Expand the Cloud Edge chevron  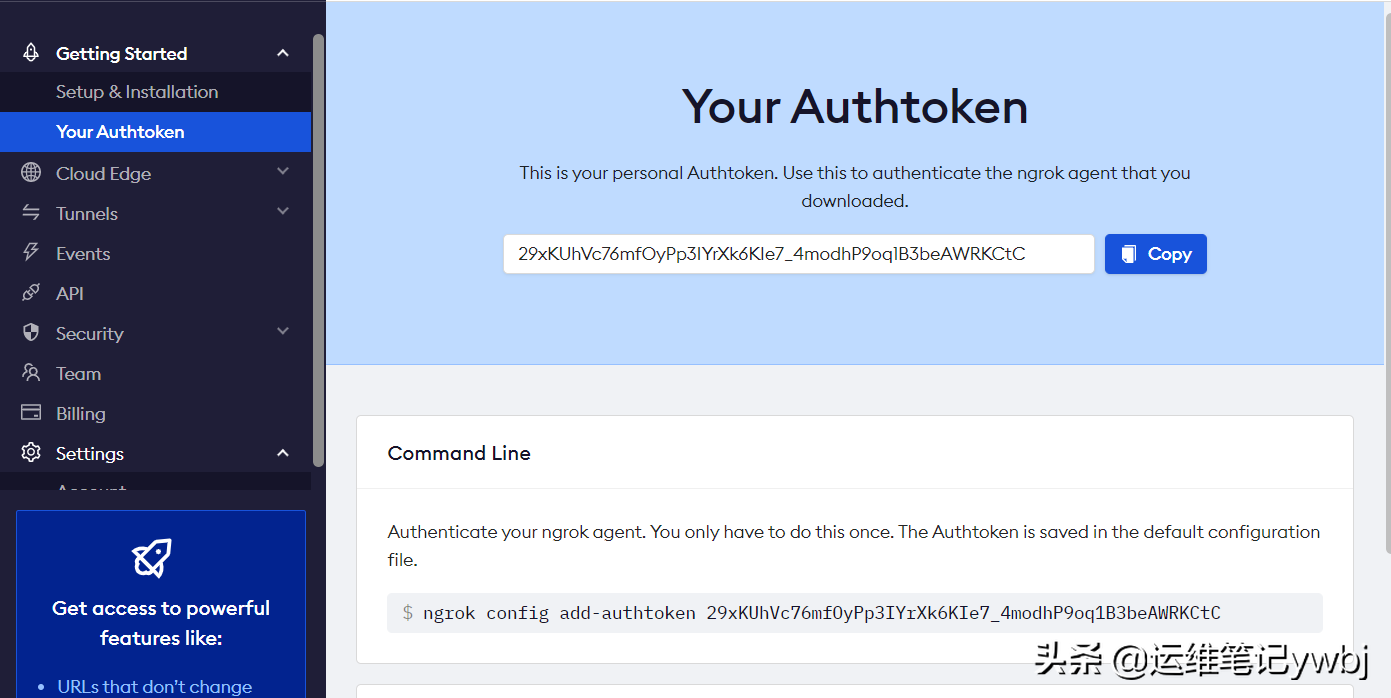(283, 172)
